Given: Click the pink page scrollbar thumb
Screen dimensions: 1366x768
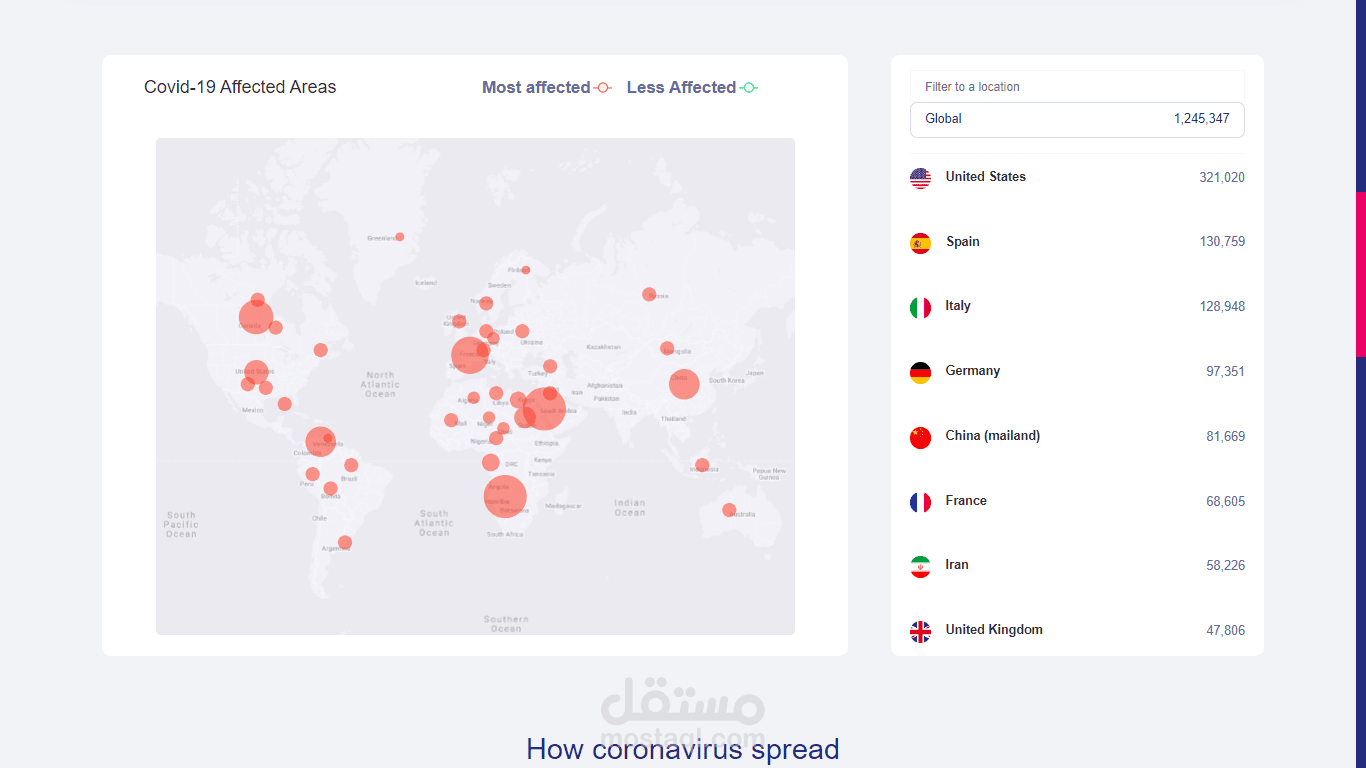Looking at the screenshot, I should 1360,274.
